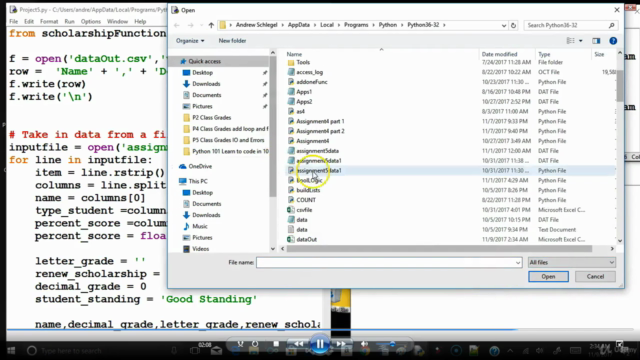Select the Assignment4 part 1 file
This screenshot has width=640, height=360.
(320, 121)
